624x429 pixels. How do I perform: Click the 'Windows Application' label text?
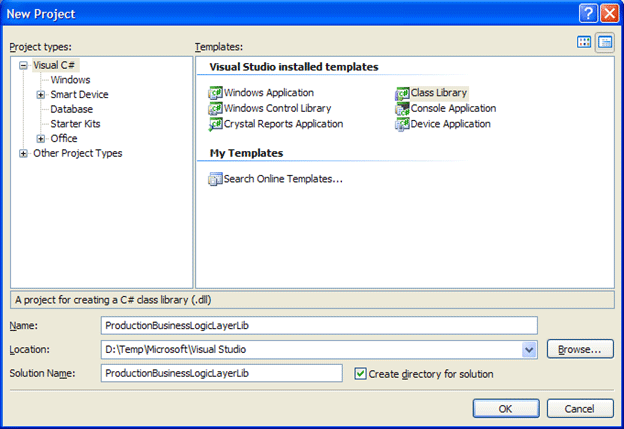269,93
